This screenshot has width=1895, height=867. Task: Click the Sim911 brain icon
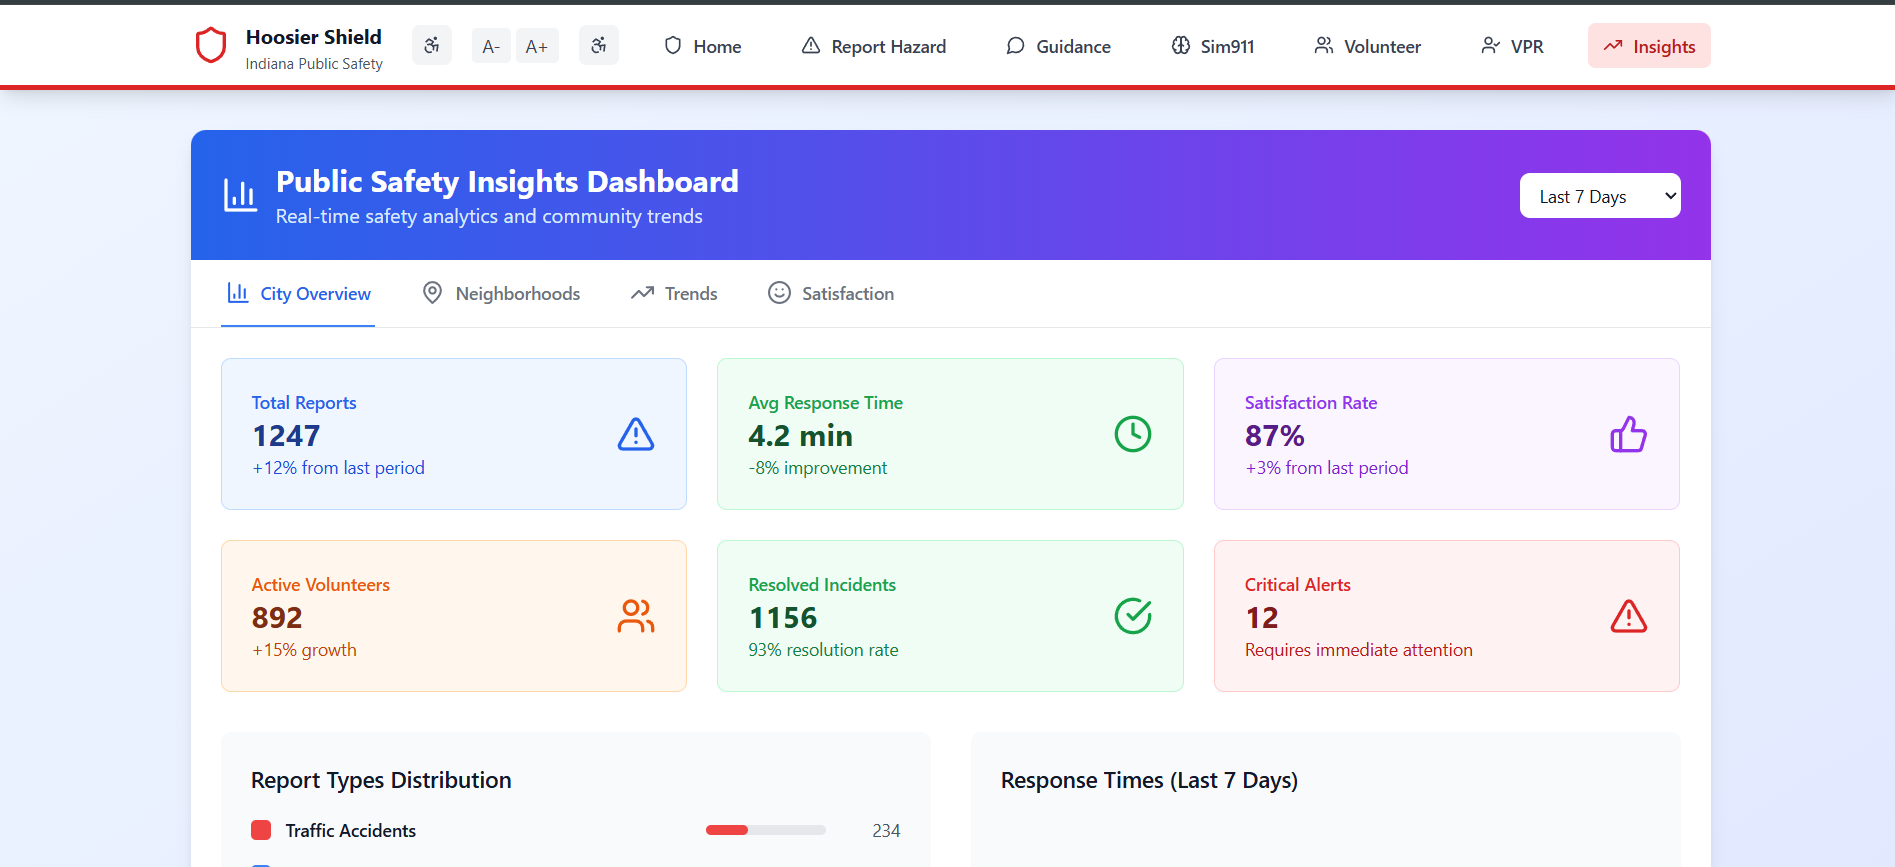(1181, 46)
